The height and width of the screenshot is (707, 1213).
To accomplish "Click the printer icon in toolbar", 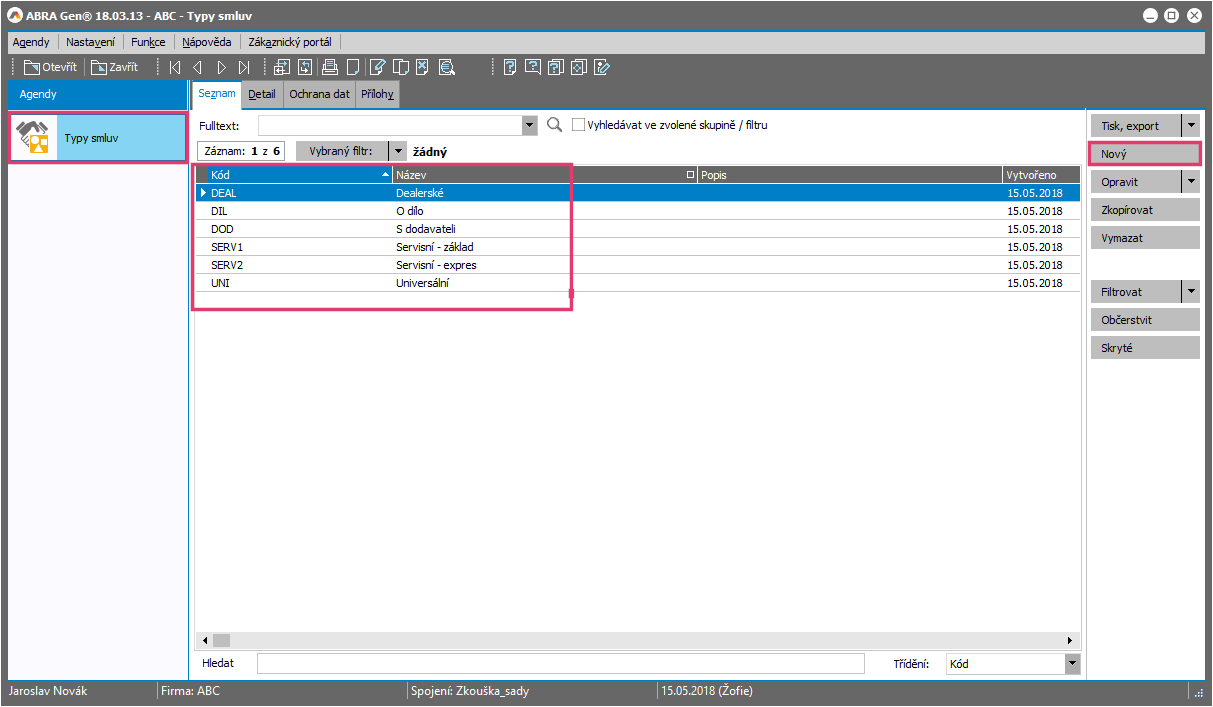I will click(x=329, y=68).
